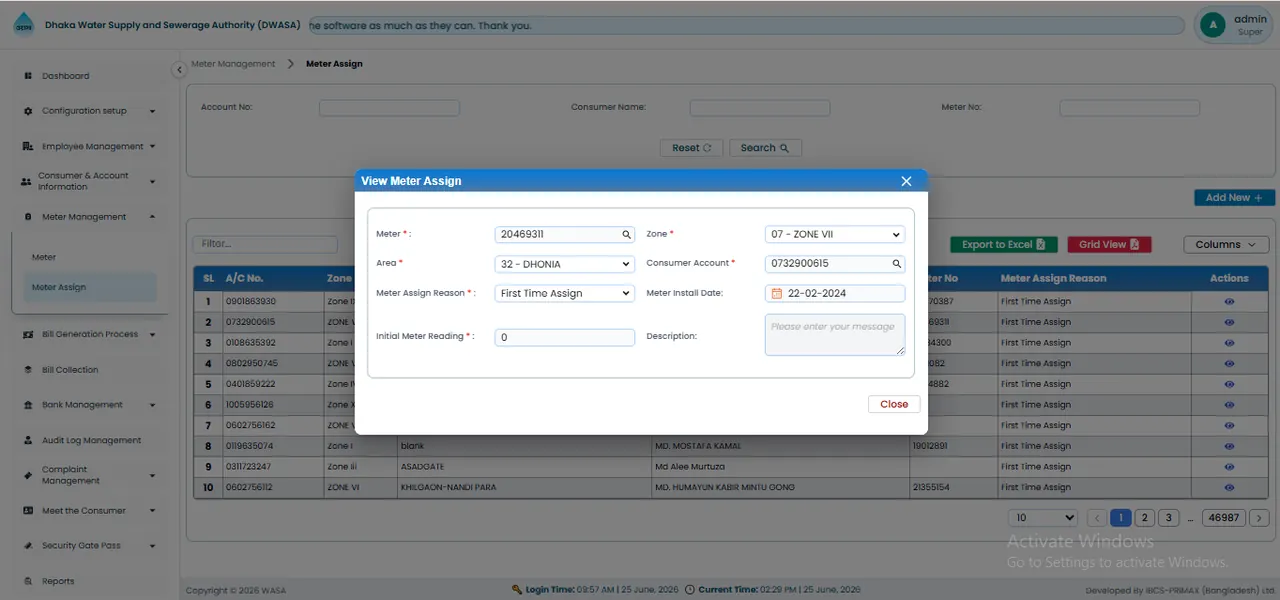
Task: Click the Export to Excel button
Action: pyautogui.click(x=1003, y=245)
